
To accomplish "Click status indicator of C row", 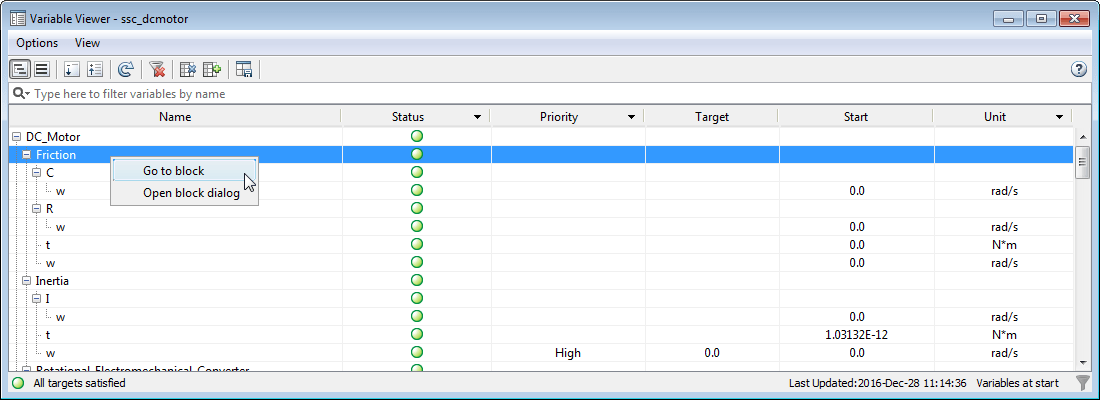I will (417, 172).
